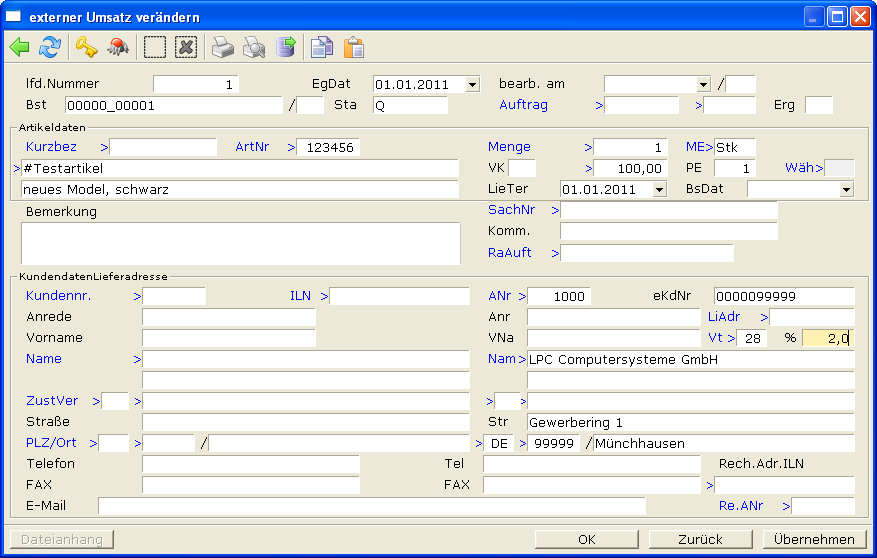The image size is (877, 558).
Task: Click the dashed box with X icon
Action: pos(185,47)
